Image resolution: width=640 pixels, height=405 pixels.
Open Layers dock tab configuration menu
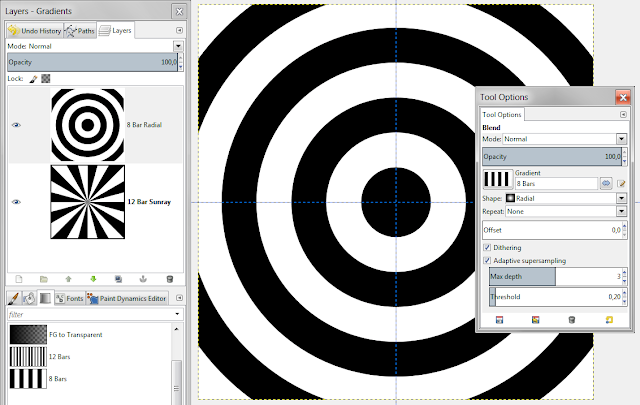179,30
